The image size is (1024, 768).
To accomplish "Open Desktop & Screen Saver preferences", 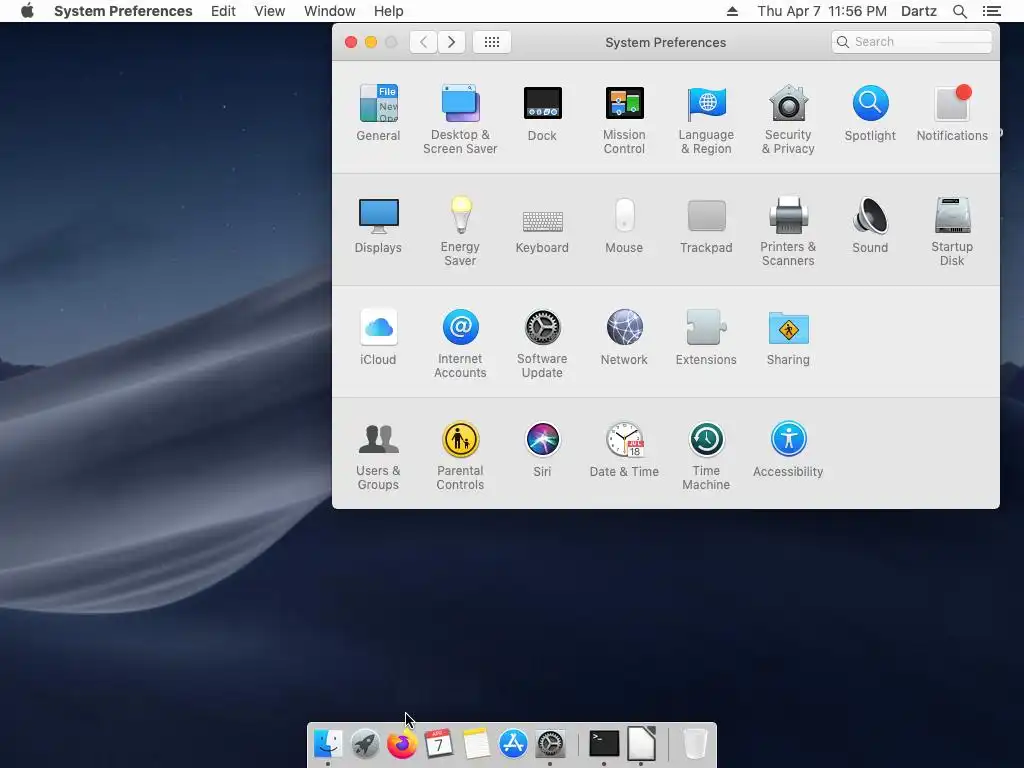I will tap(460, 119).
